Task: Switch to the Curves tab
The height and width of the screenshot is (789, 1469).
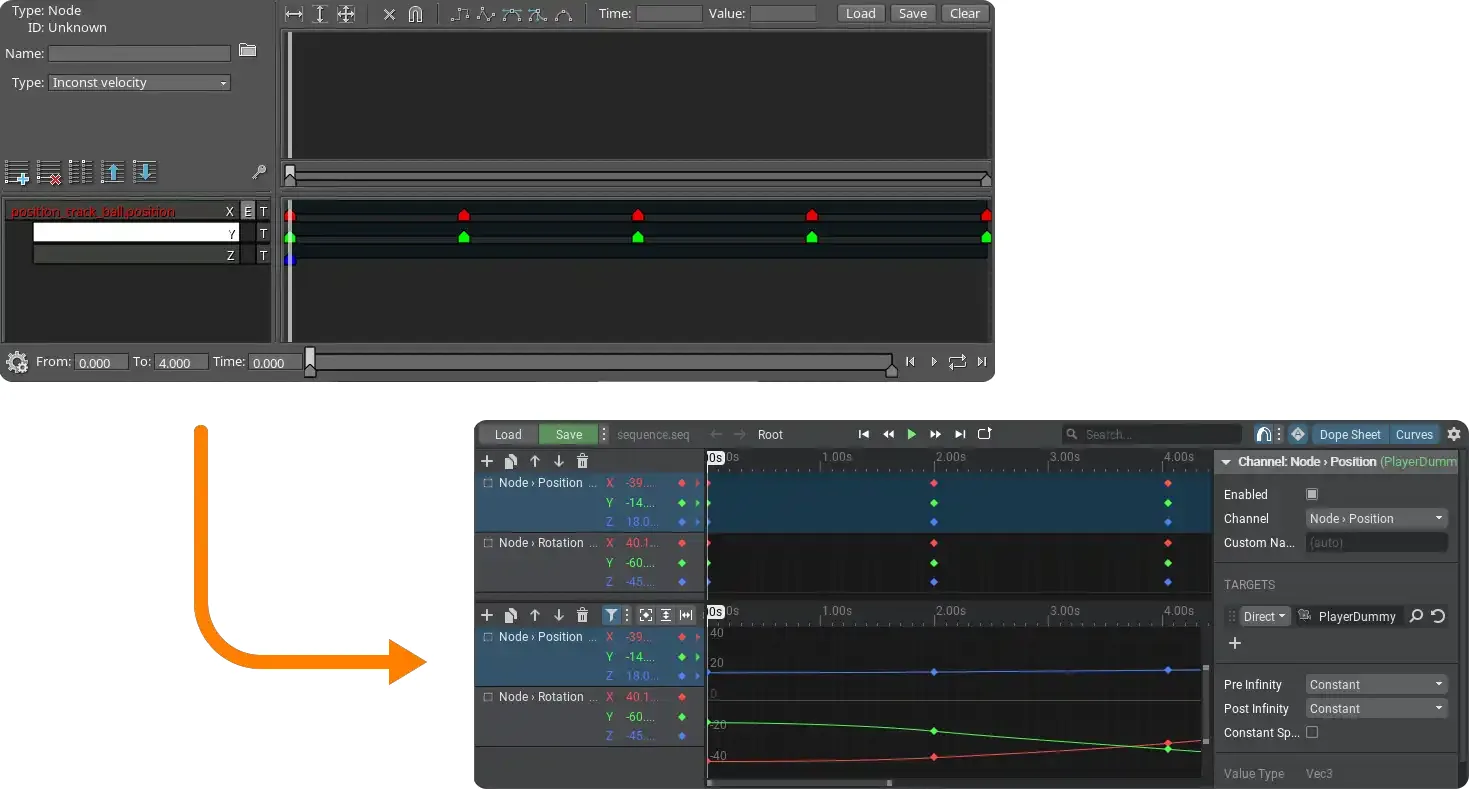Action: tap(1414, 434)
